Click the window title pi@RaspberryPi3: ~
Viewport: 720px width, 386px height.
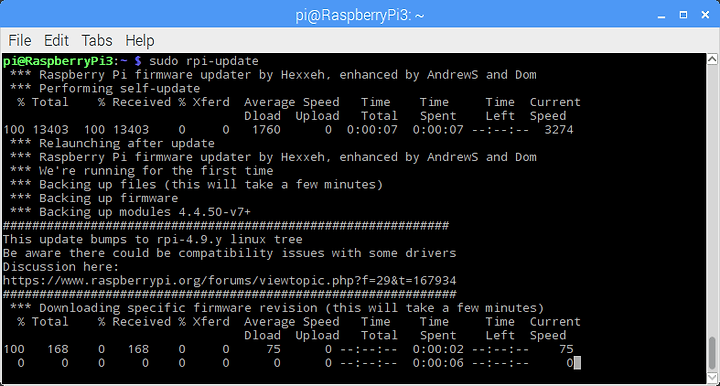360,15
